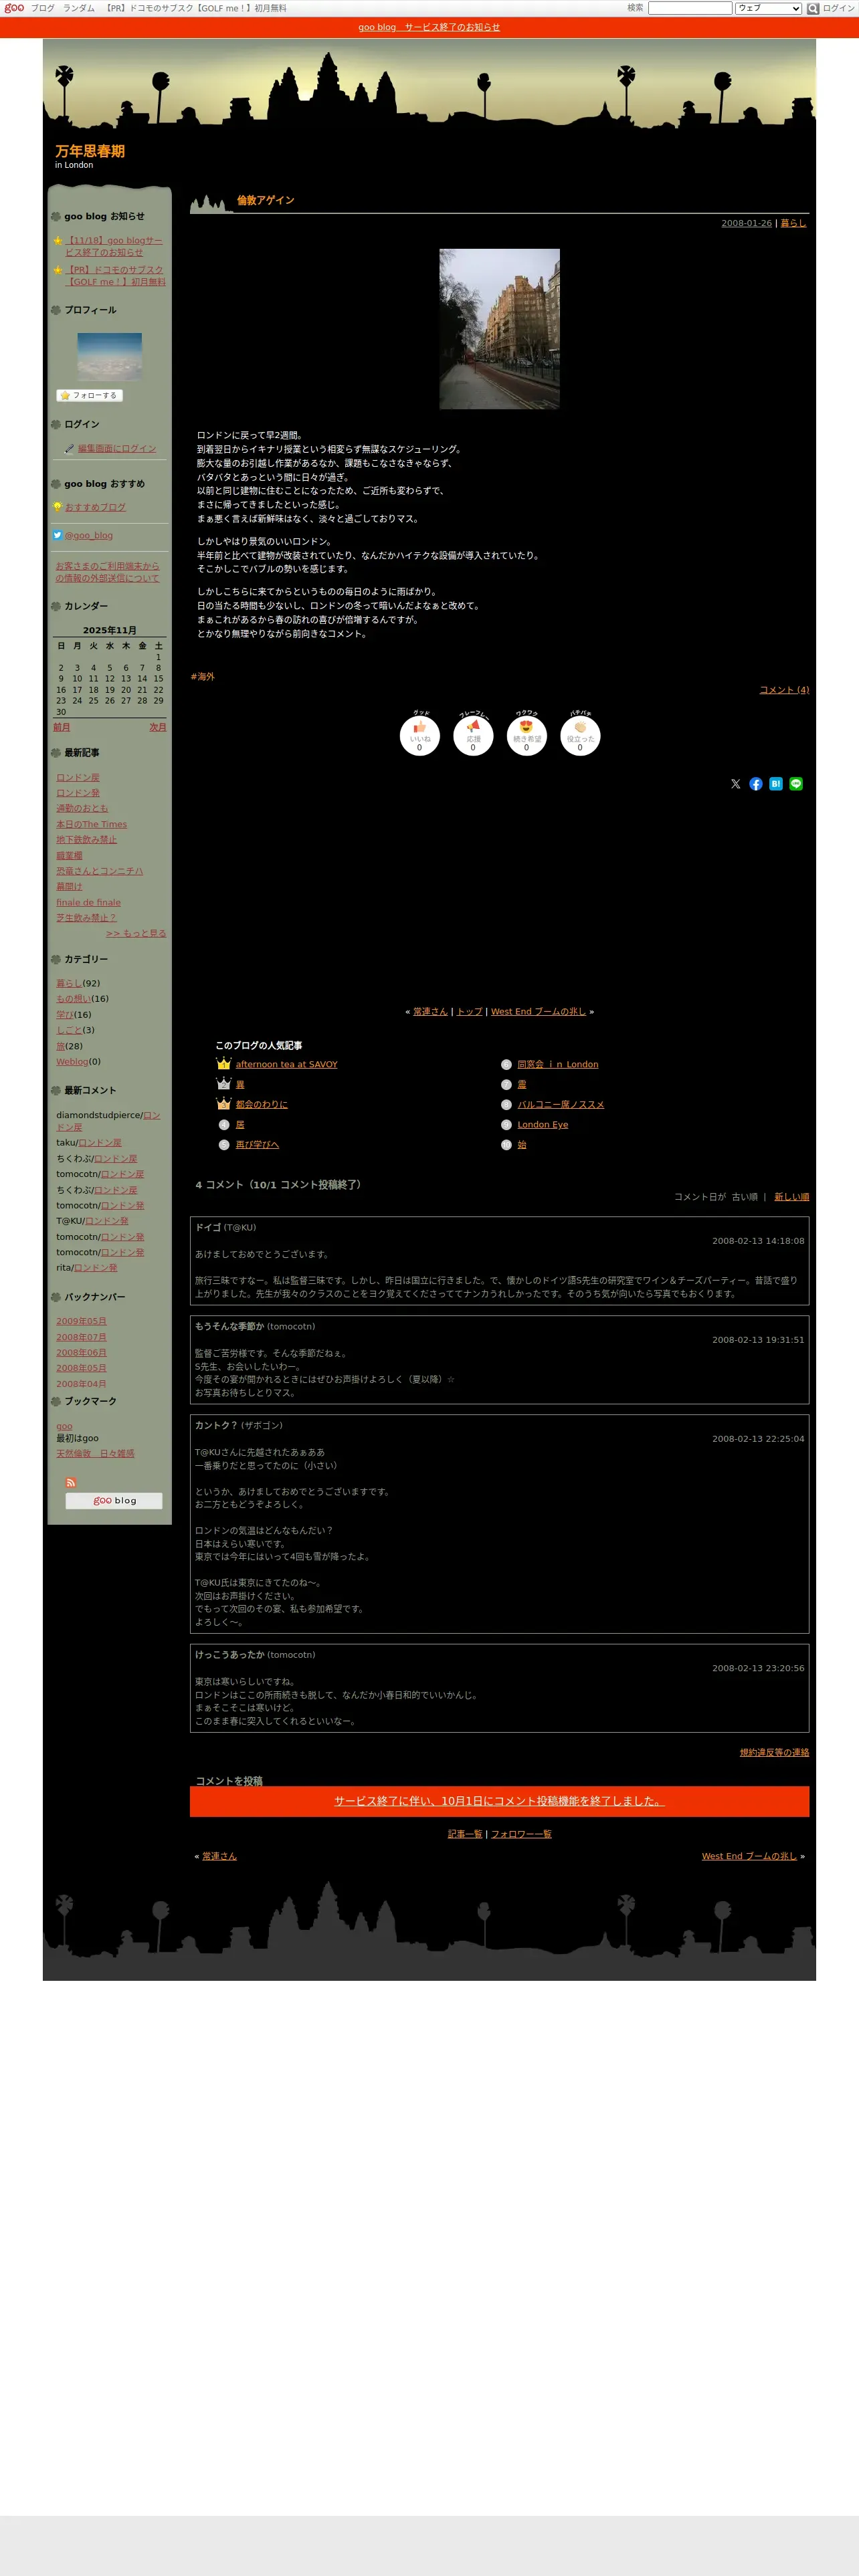Open the コメント (4) link
The width and height of the screenshot is (859, 2576).
pyautogui.click(x=784, y=690)
